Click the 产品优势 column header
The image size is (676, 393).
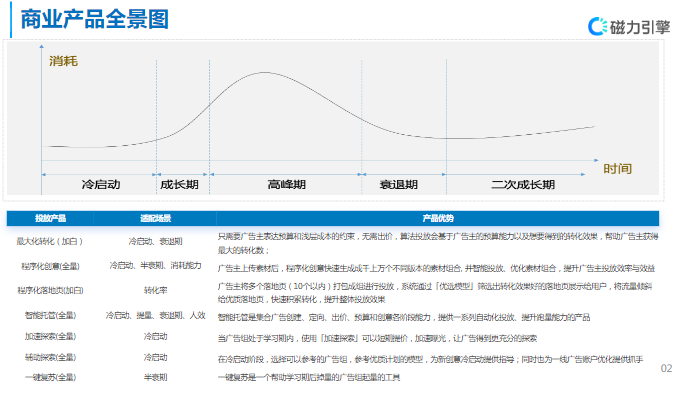point(438,218)
